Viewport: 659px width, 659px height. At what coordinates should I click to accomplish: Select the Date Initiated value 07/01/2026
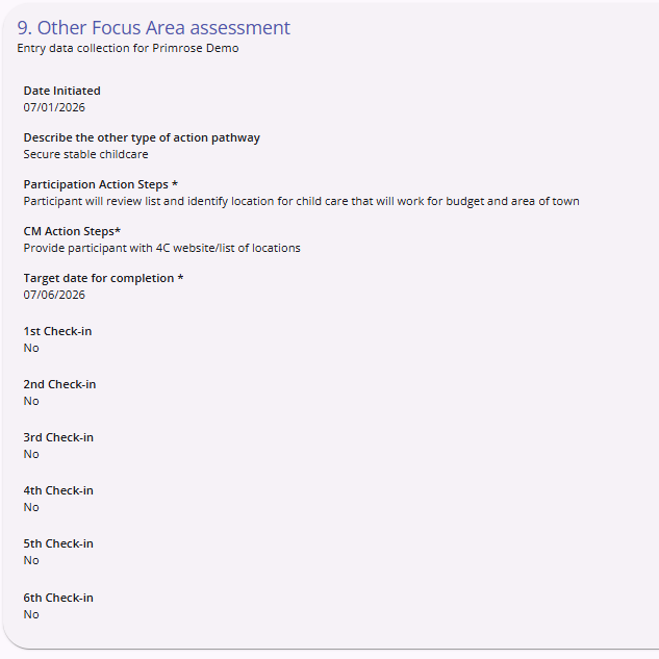[54, 108]
